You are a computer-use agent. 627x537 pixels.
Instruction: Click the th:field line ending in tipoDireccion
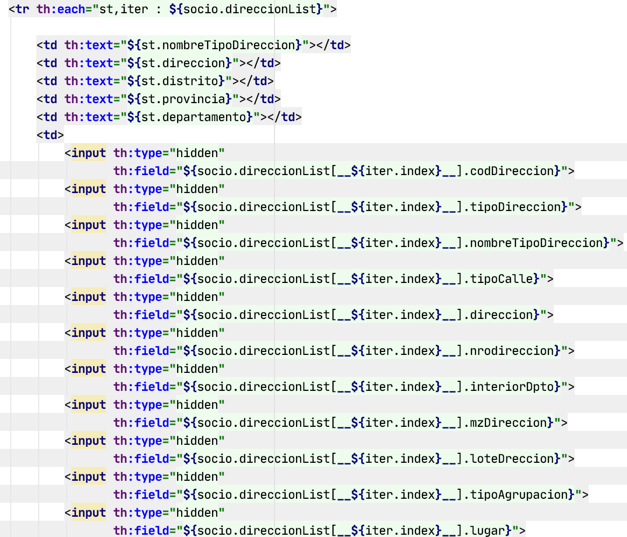coord(347,207)
